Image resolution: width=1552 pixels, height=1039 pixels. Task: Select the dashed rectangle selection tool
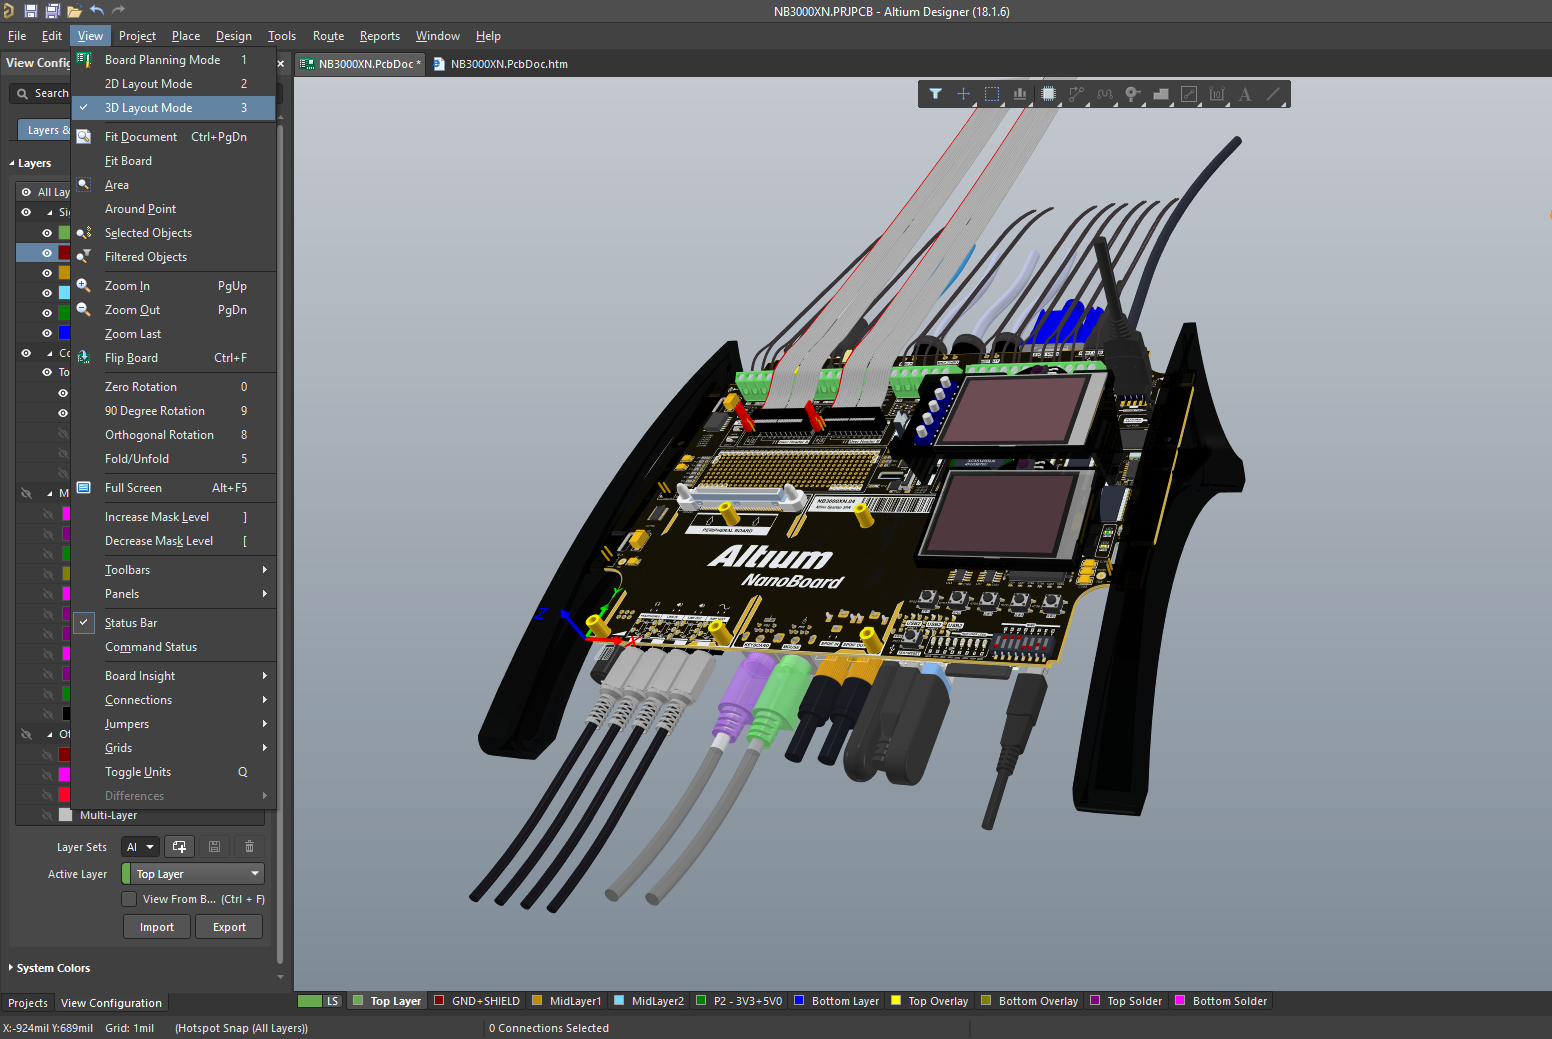point(992,94)
